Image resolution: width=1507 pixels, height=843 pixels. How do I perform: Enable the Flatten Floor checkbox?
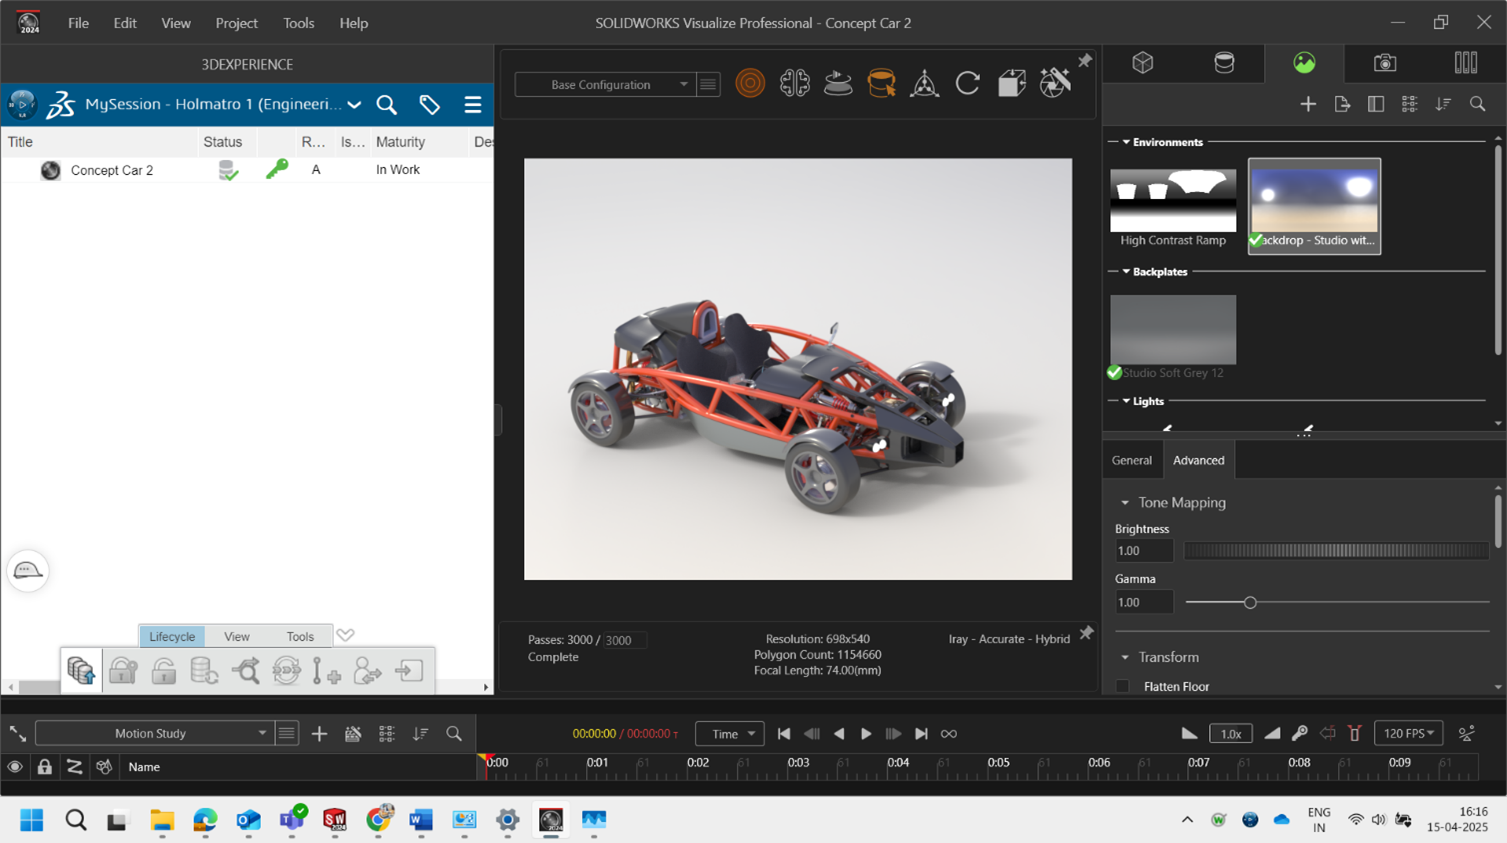pyautogui.click(x=1123, y=687)
